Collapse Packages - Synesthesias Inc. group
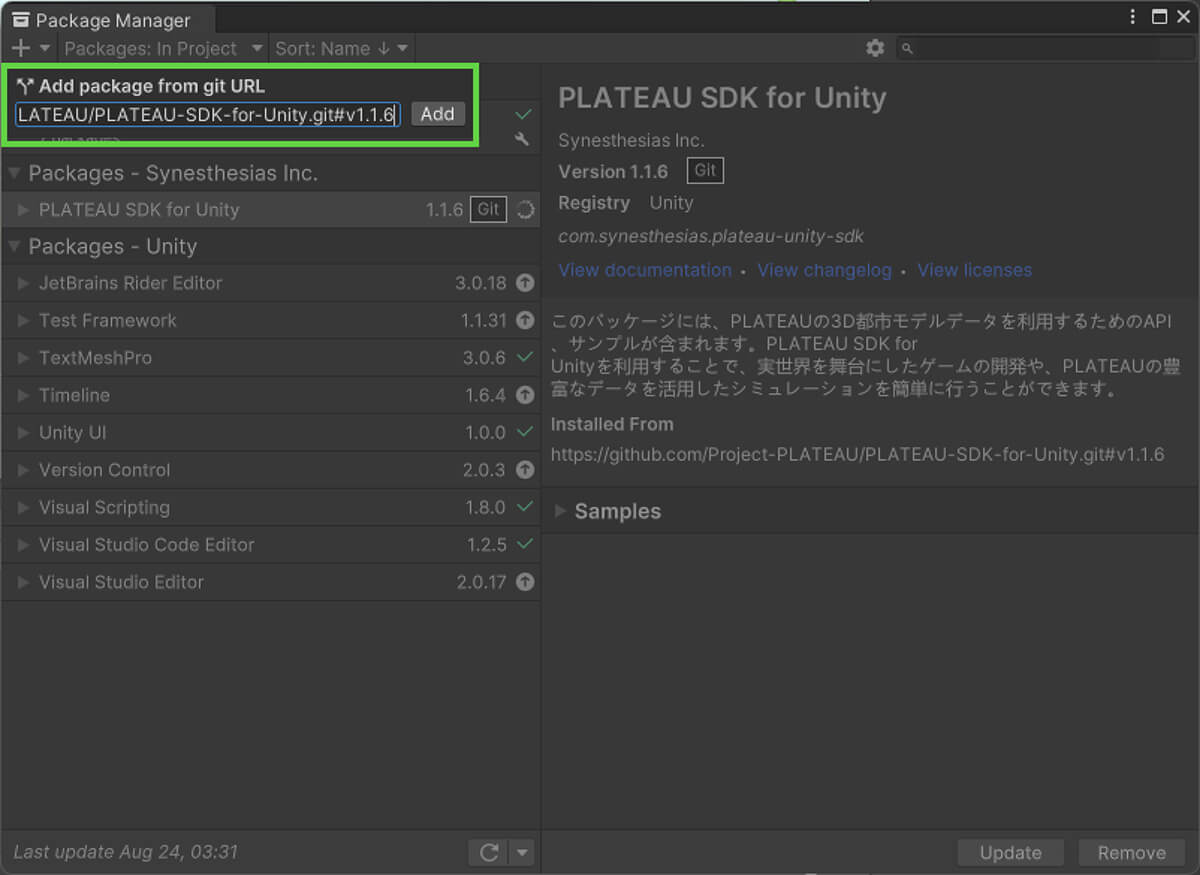The height and width of the screenshot is (875, 1200). 14,173
